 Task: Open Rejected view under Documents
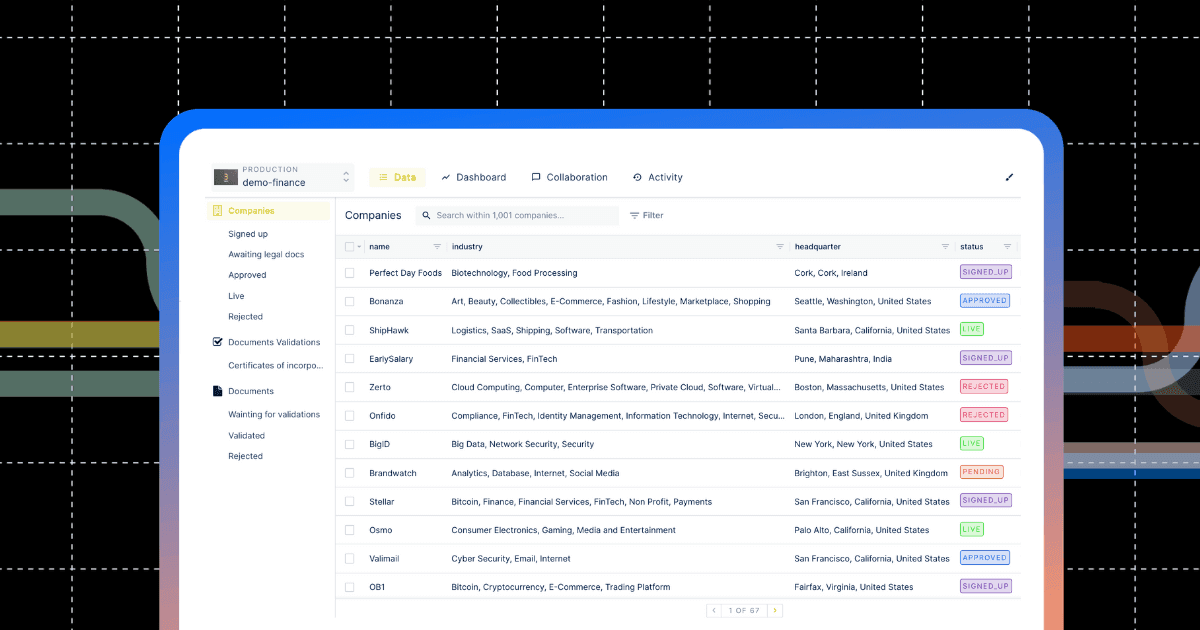[245, 456]
